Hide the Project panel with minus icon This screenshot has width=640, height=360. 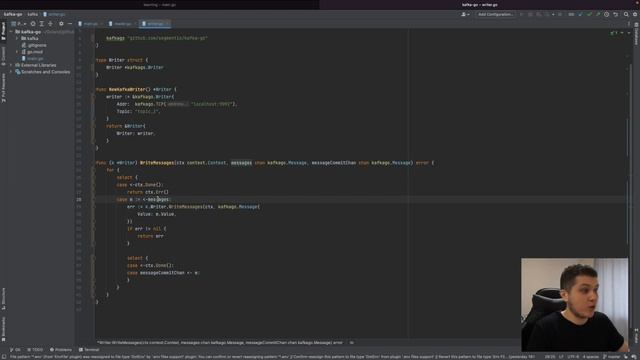coord(70,24)
